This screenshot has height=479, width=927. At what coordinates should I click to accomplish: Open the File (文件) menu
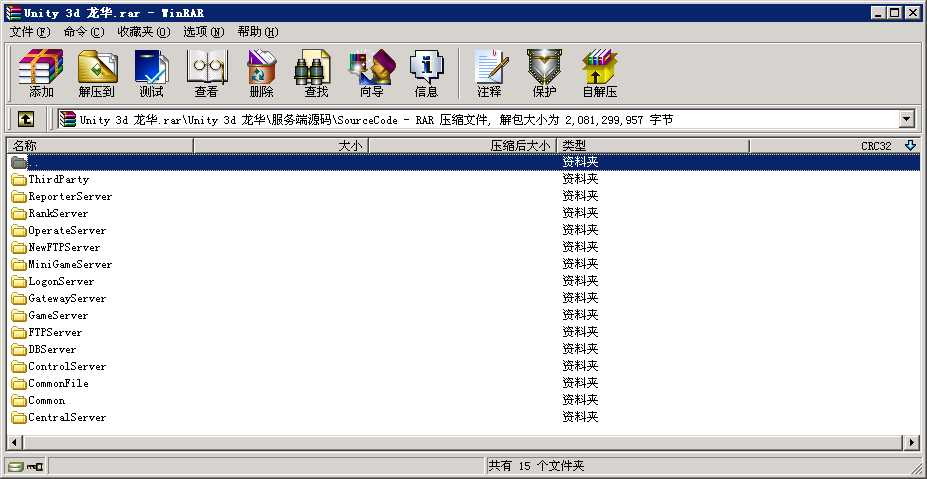pyautogui.click(x=30, y=32)
